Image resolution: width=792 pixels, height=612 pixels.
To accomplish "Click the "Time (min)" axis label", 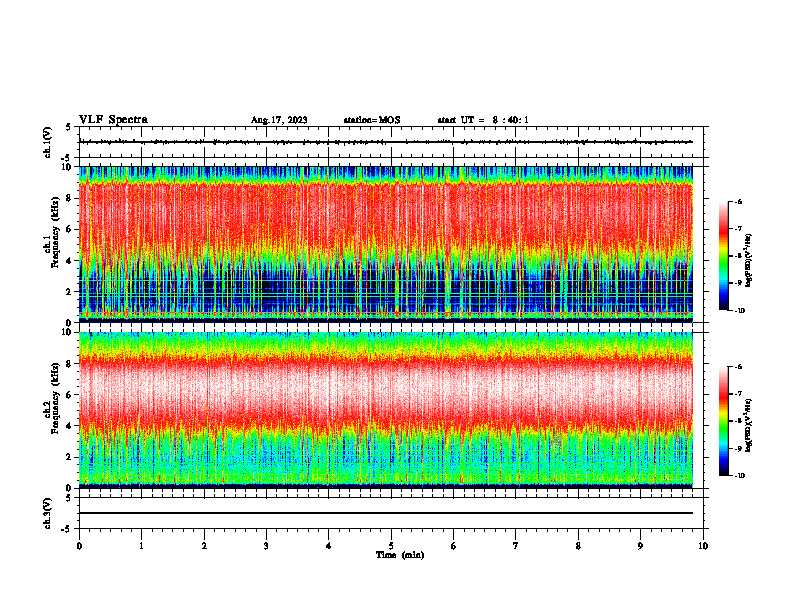I will pyautogui.click(x=400, y=555).
